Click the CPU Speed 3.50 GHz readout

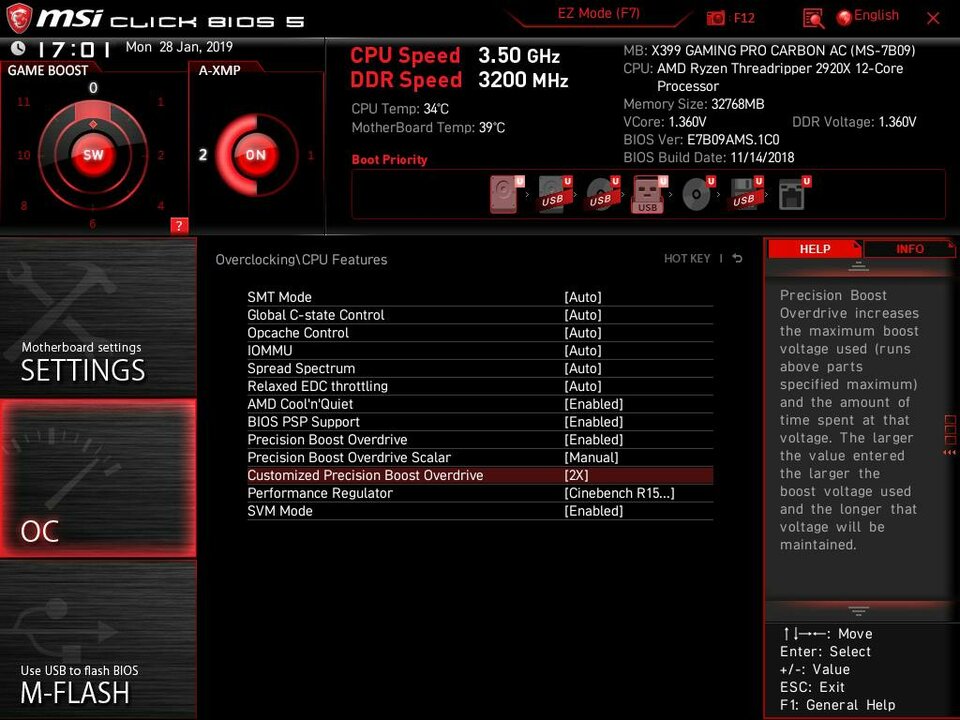click(x=455, y=56)
